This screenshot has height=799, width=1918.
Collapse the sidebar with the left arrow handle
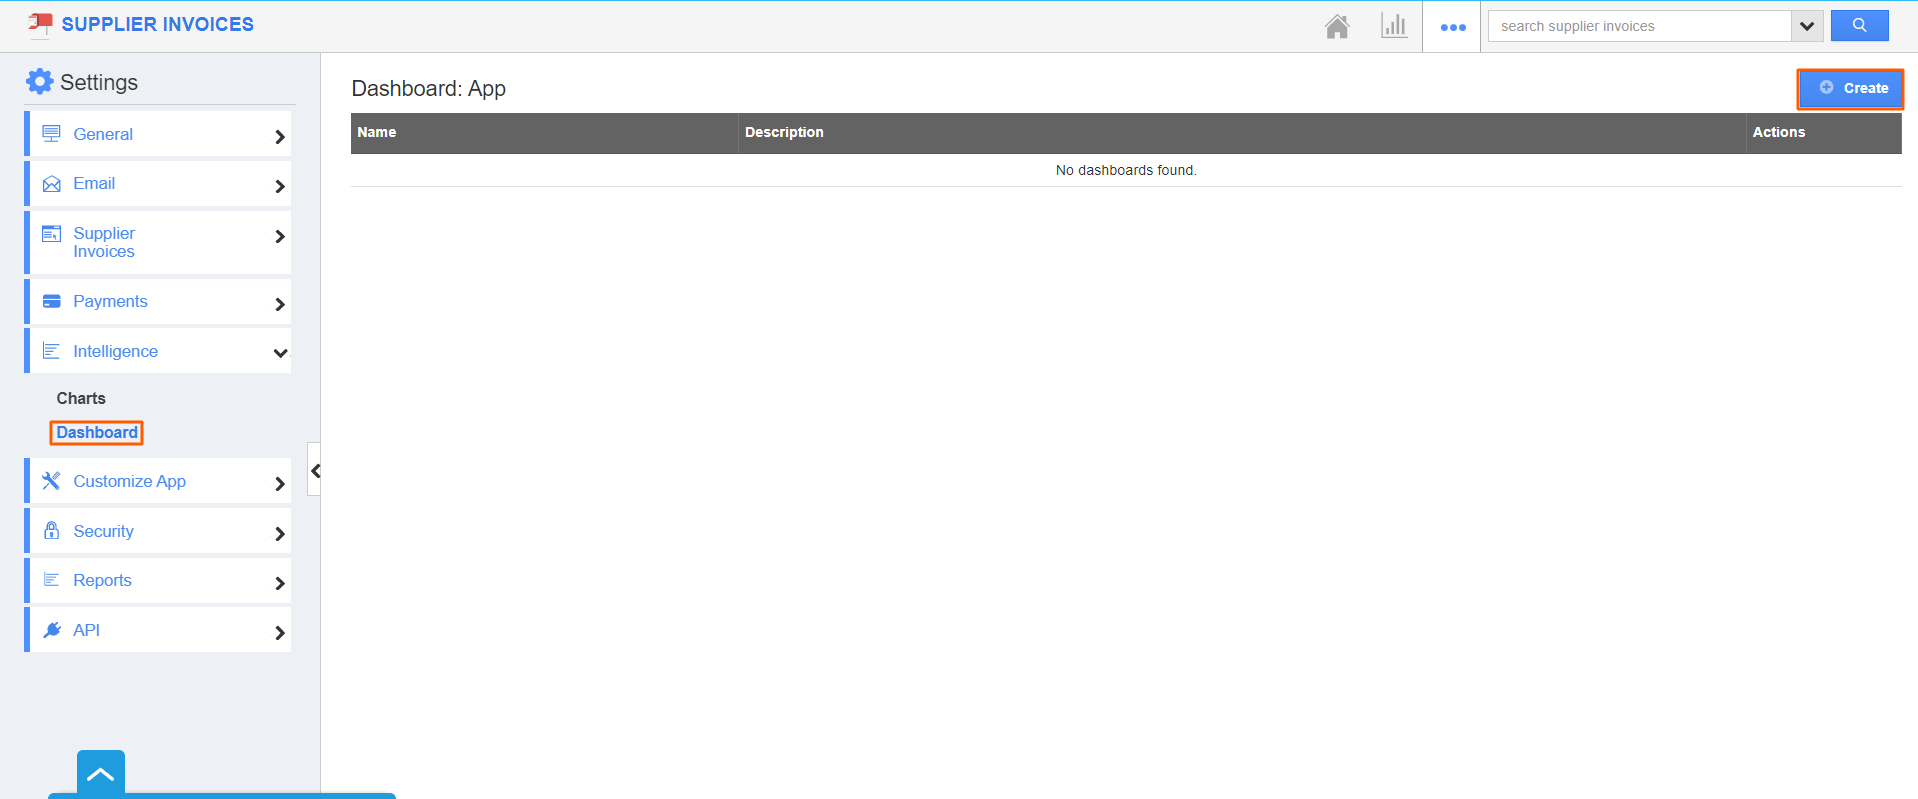(315, 470)
